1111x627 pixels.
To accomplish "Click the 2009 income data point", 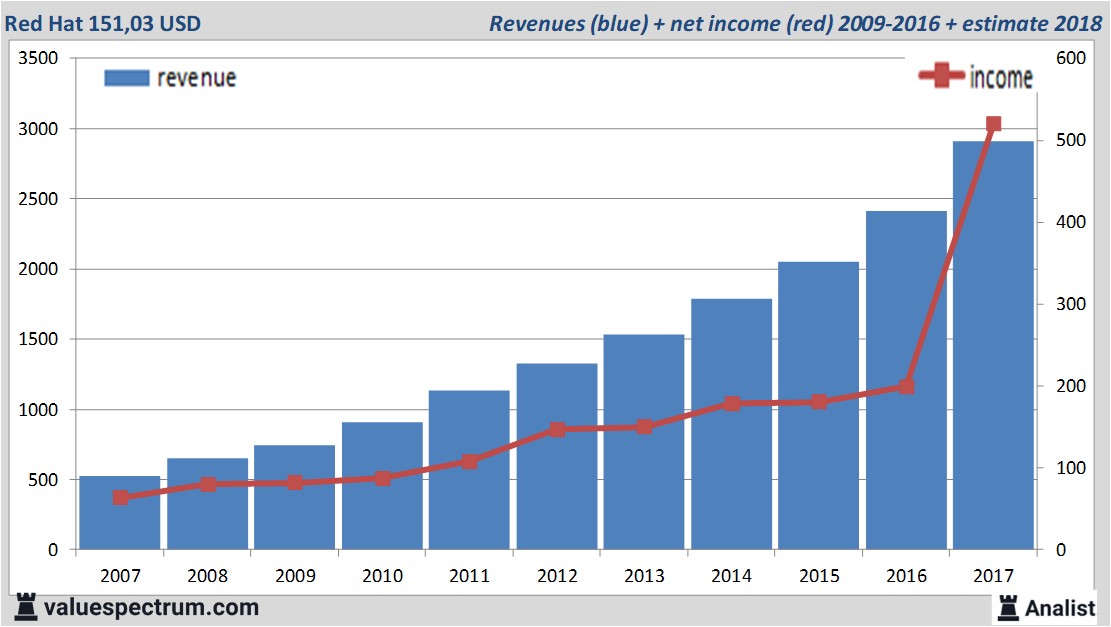I will (295, 482).
